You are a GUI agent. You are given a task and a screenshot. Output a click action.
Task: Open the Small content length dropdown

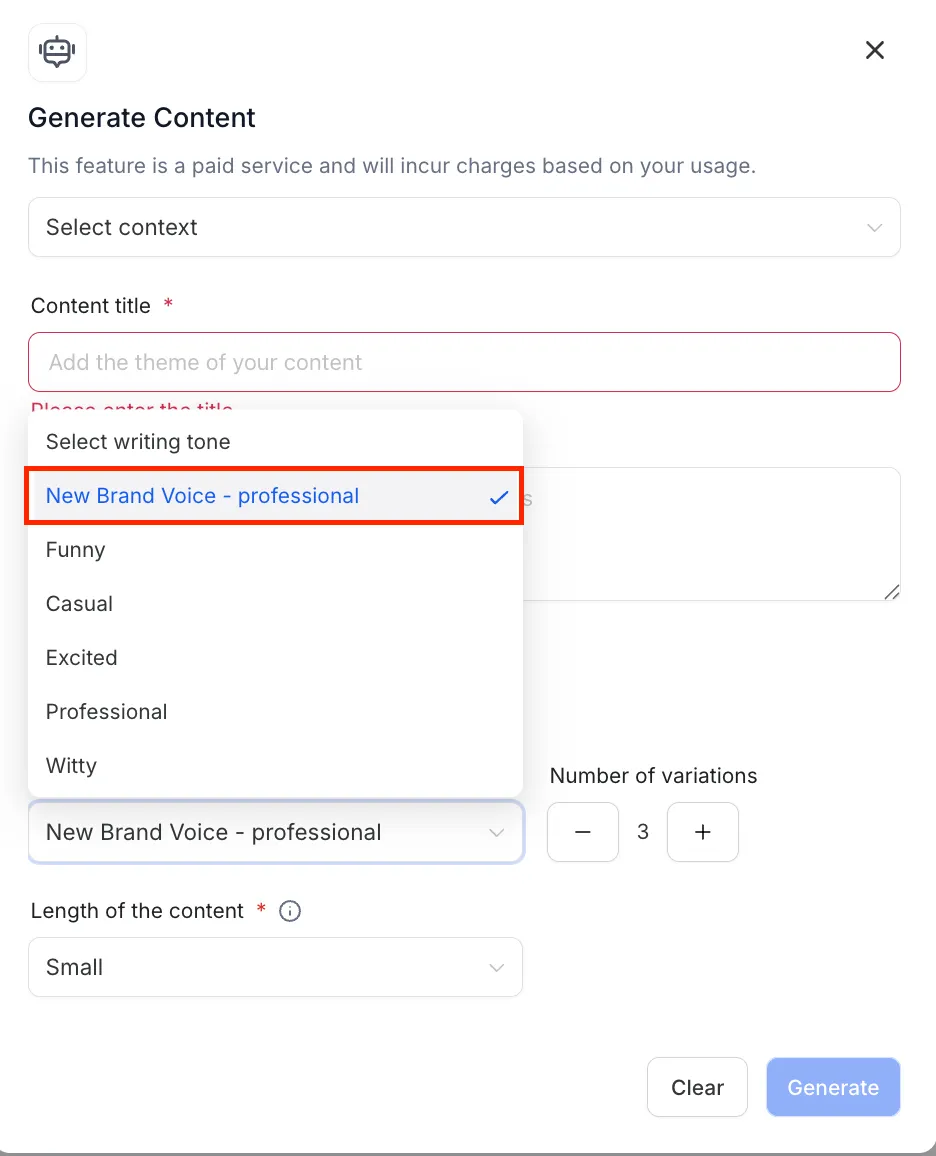275,967
